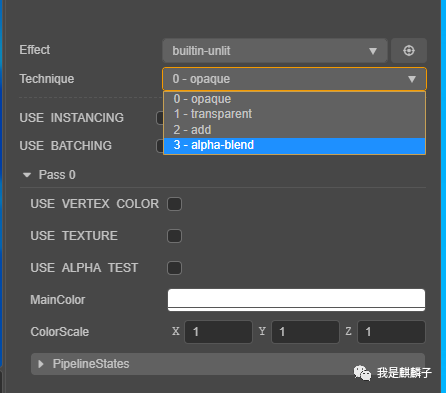The height and width of the screenshot is (393, 446).
Task: Open the builtin-unlit Effect dropdown
Action: [275, 51]
